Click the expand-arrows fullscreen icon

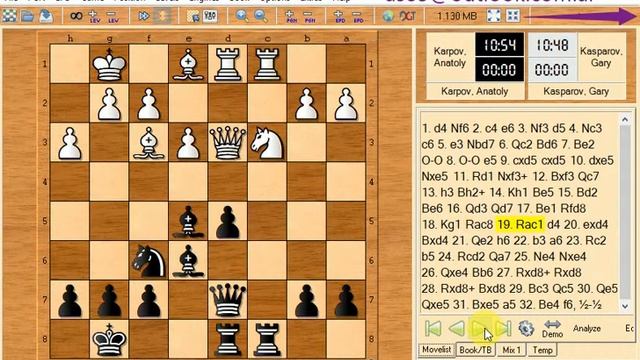[x=493, y=16]
